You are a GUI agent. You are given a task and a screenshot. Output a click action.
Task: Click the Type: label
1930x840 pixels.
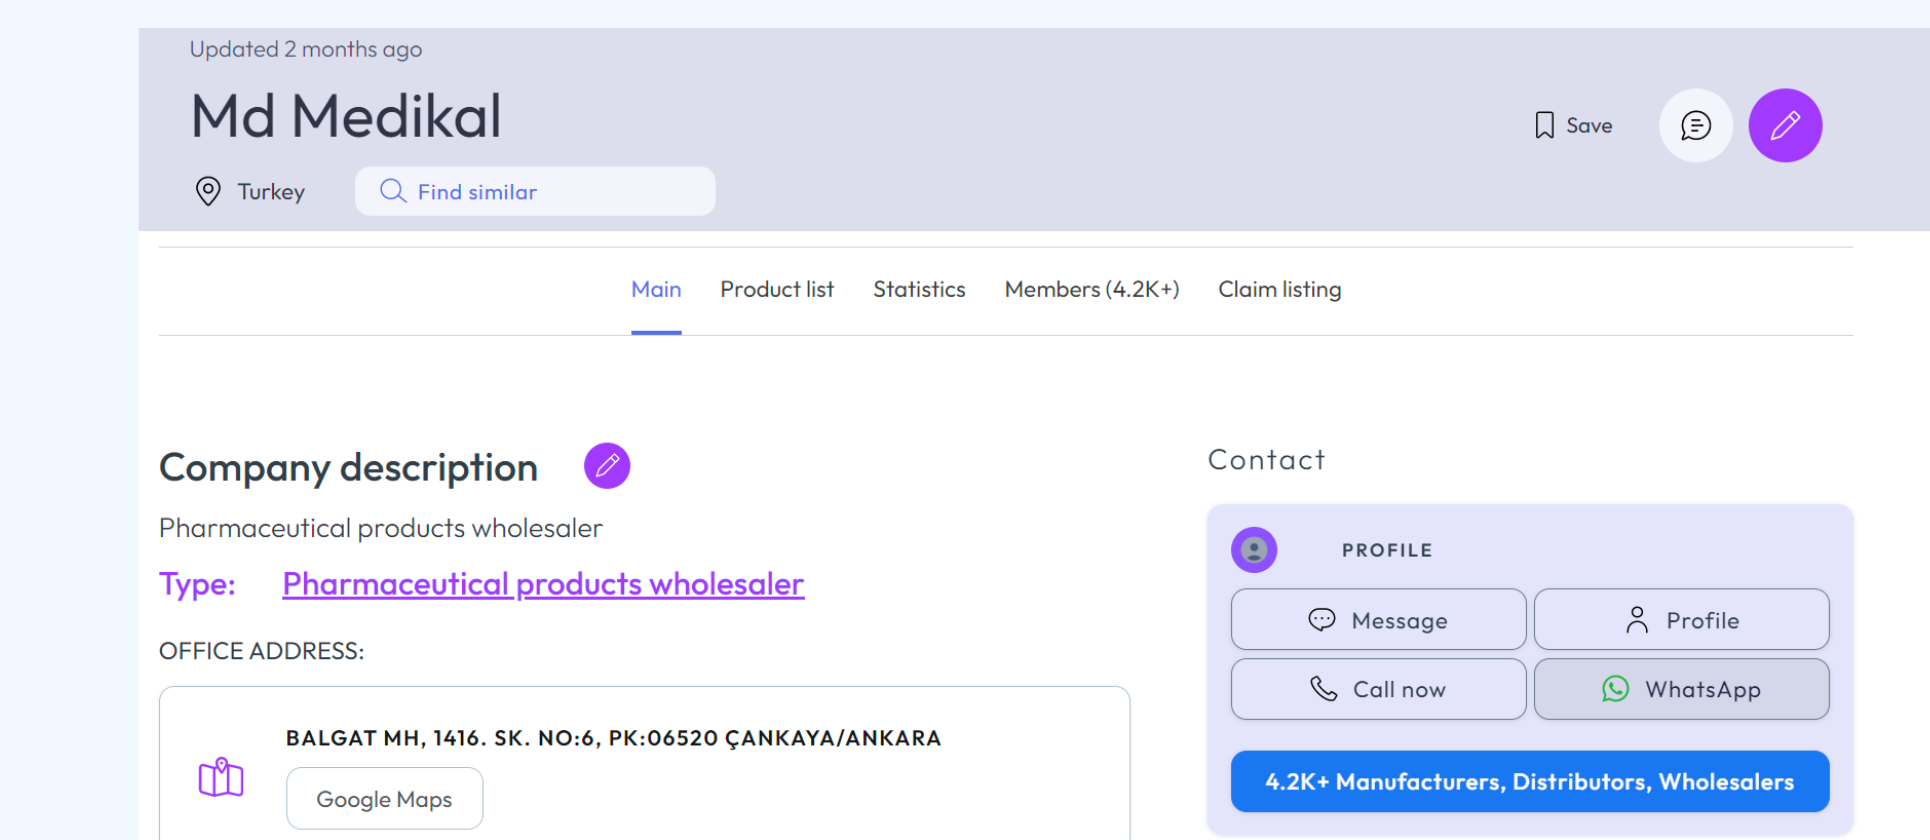tap(197, 584)
